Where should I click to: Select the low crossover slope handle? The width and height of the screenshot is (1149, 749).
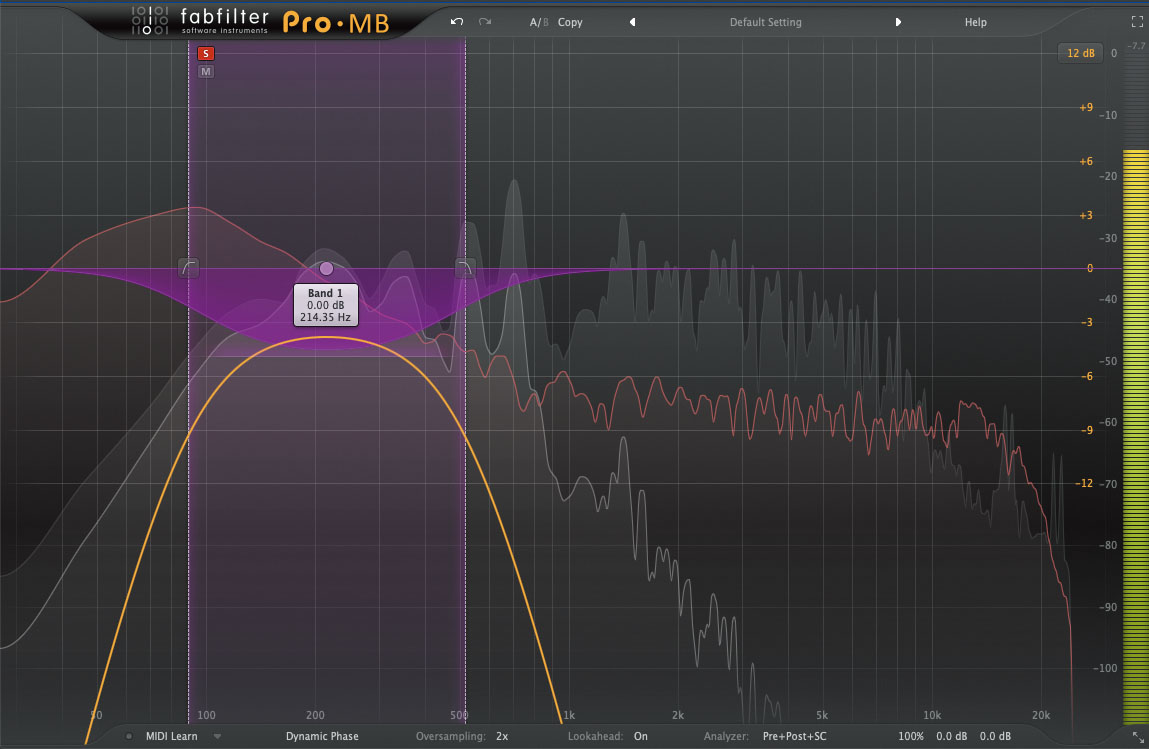[x=188, y=268]
